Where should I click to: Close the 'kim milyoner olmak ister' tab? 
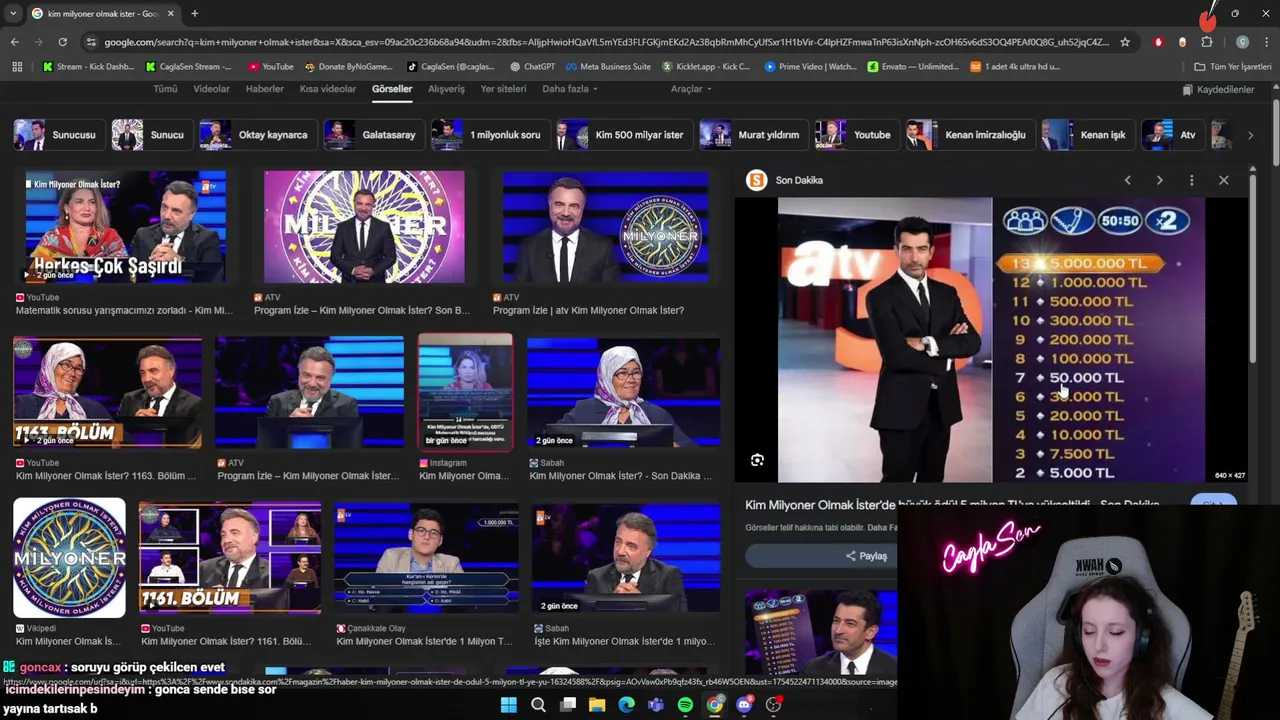(171, 14)
